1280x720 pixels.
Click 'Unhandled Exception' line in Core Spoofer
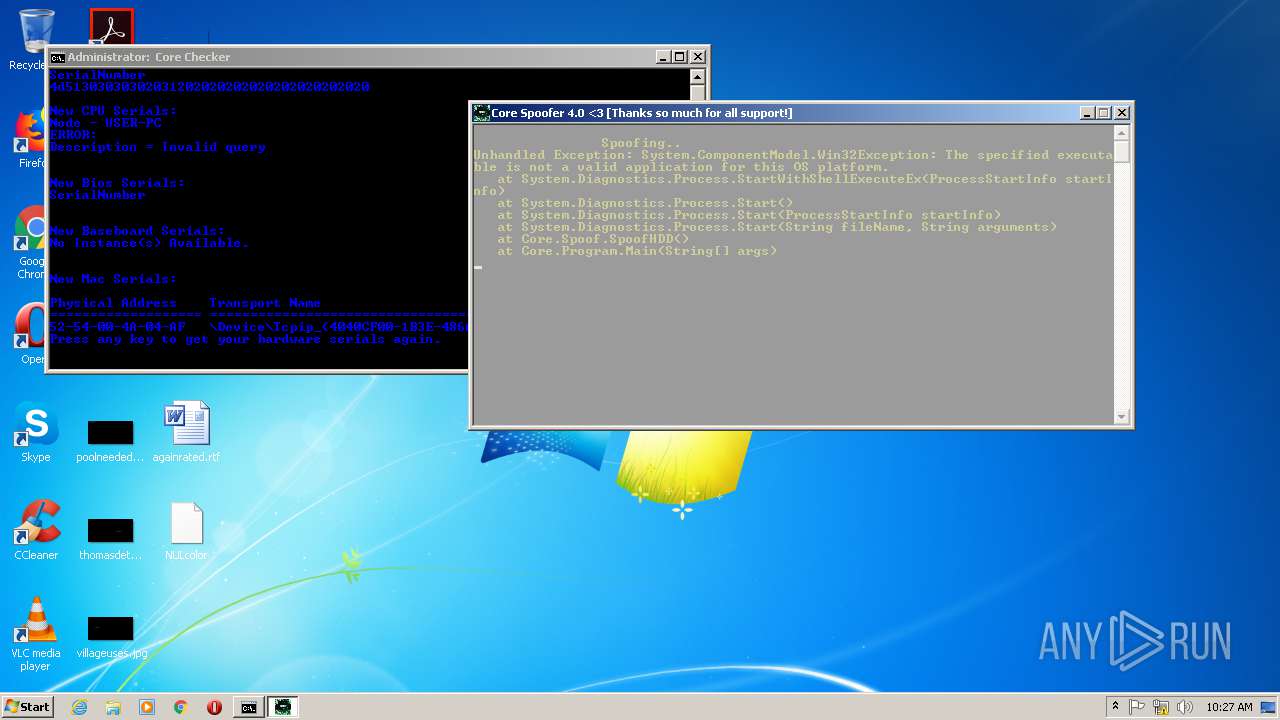[x=793, y=155]
